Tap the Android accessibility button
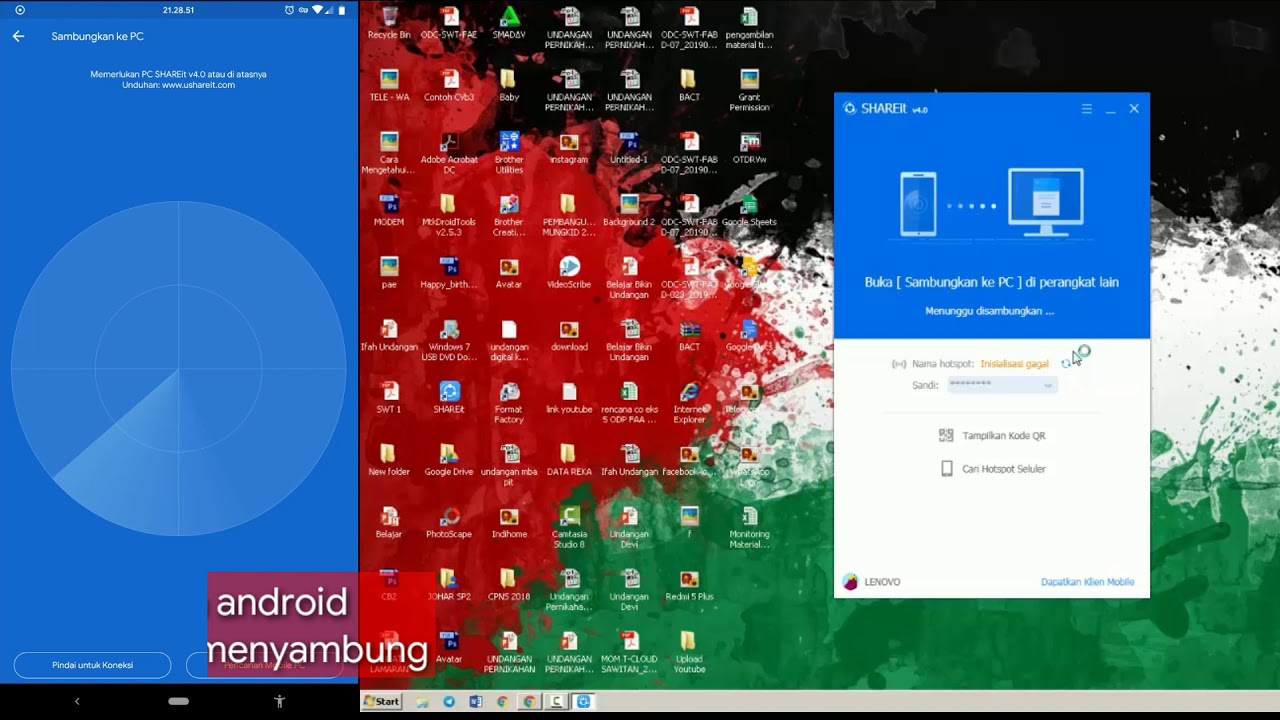1280x720 pixels. point(280,702)
